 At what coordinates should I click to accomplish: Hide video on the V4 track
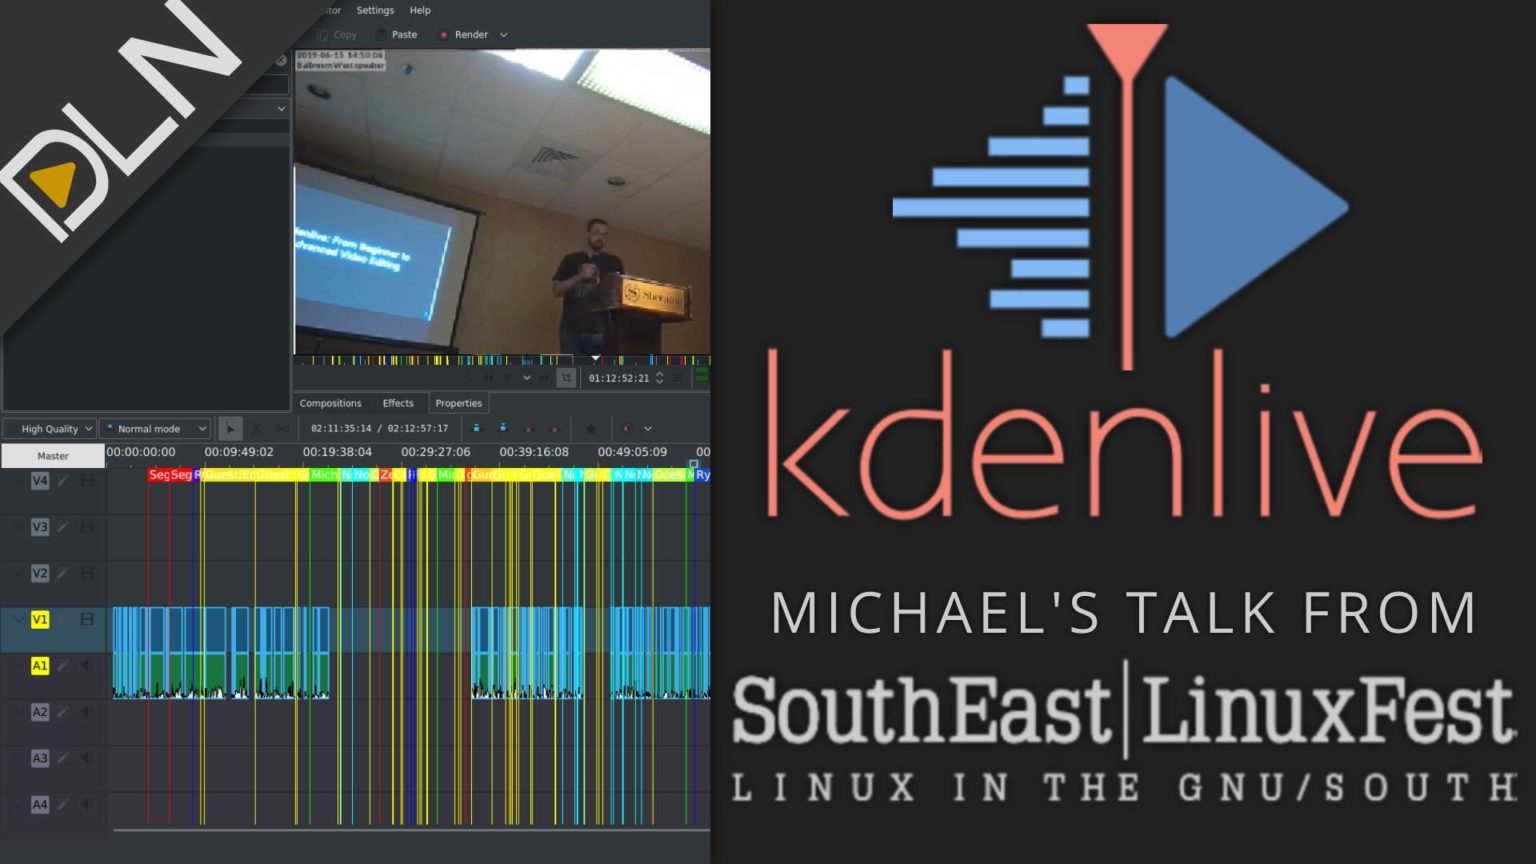pyautogui.click(x=87, y=481)
